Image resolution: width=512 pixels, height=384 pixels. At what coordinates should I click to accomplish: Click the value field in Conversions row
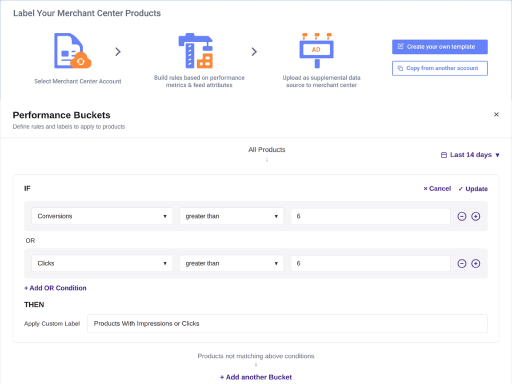tap(371, 216)
